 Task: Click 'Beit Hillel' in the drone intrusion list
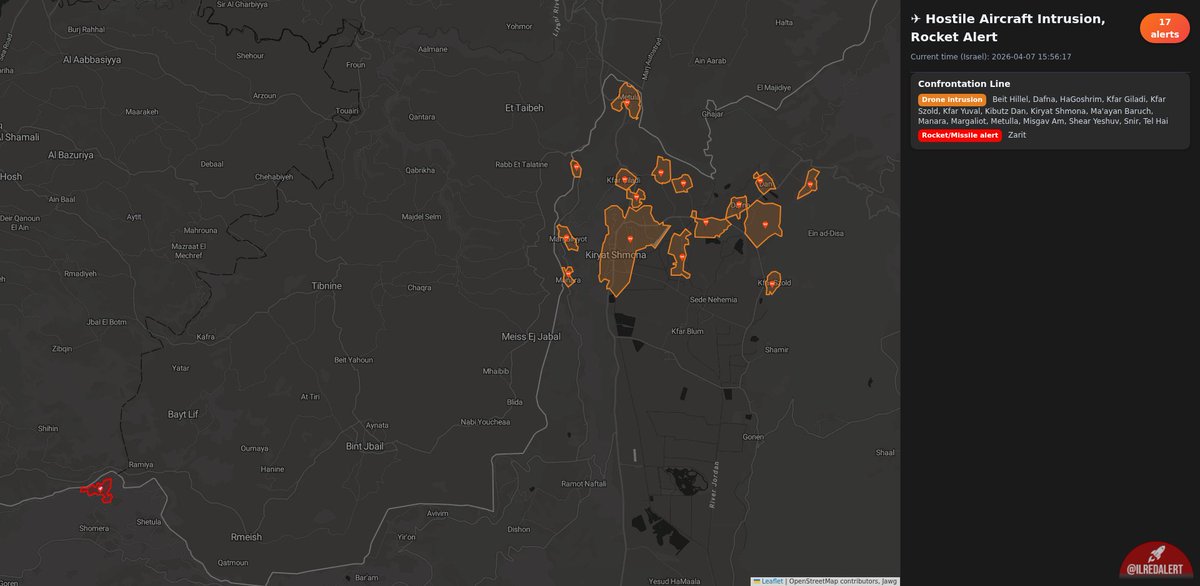[1010, 100]
